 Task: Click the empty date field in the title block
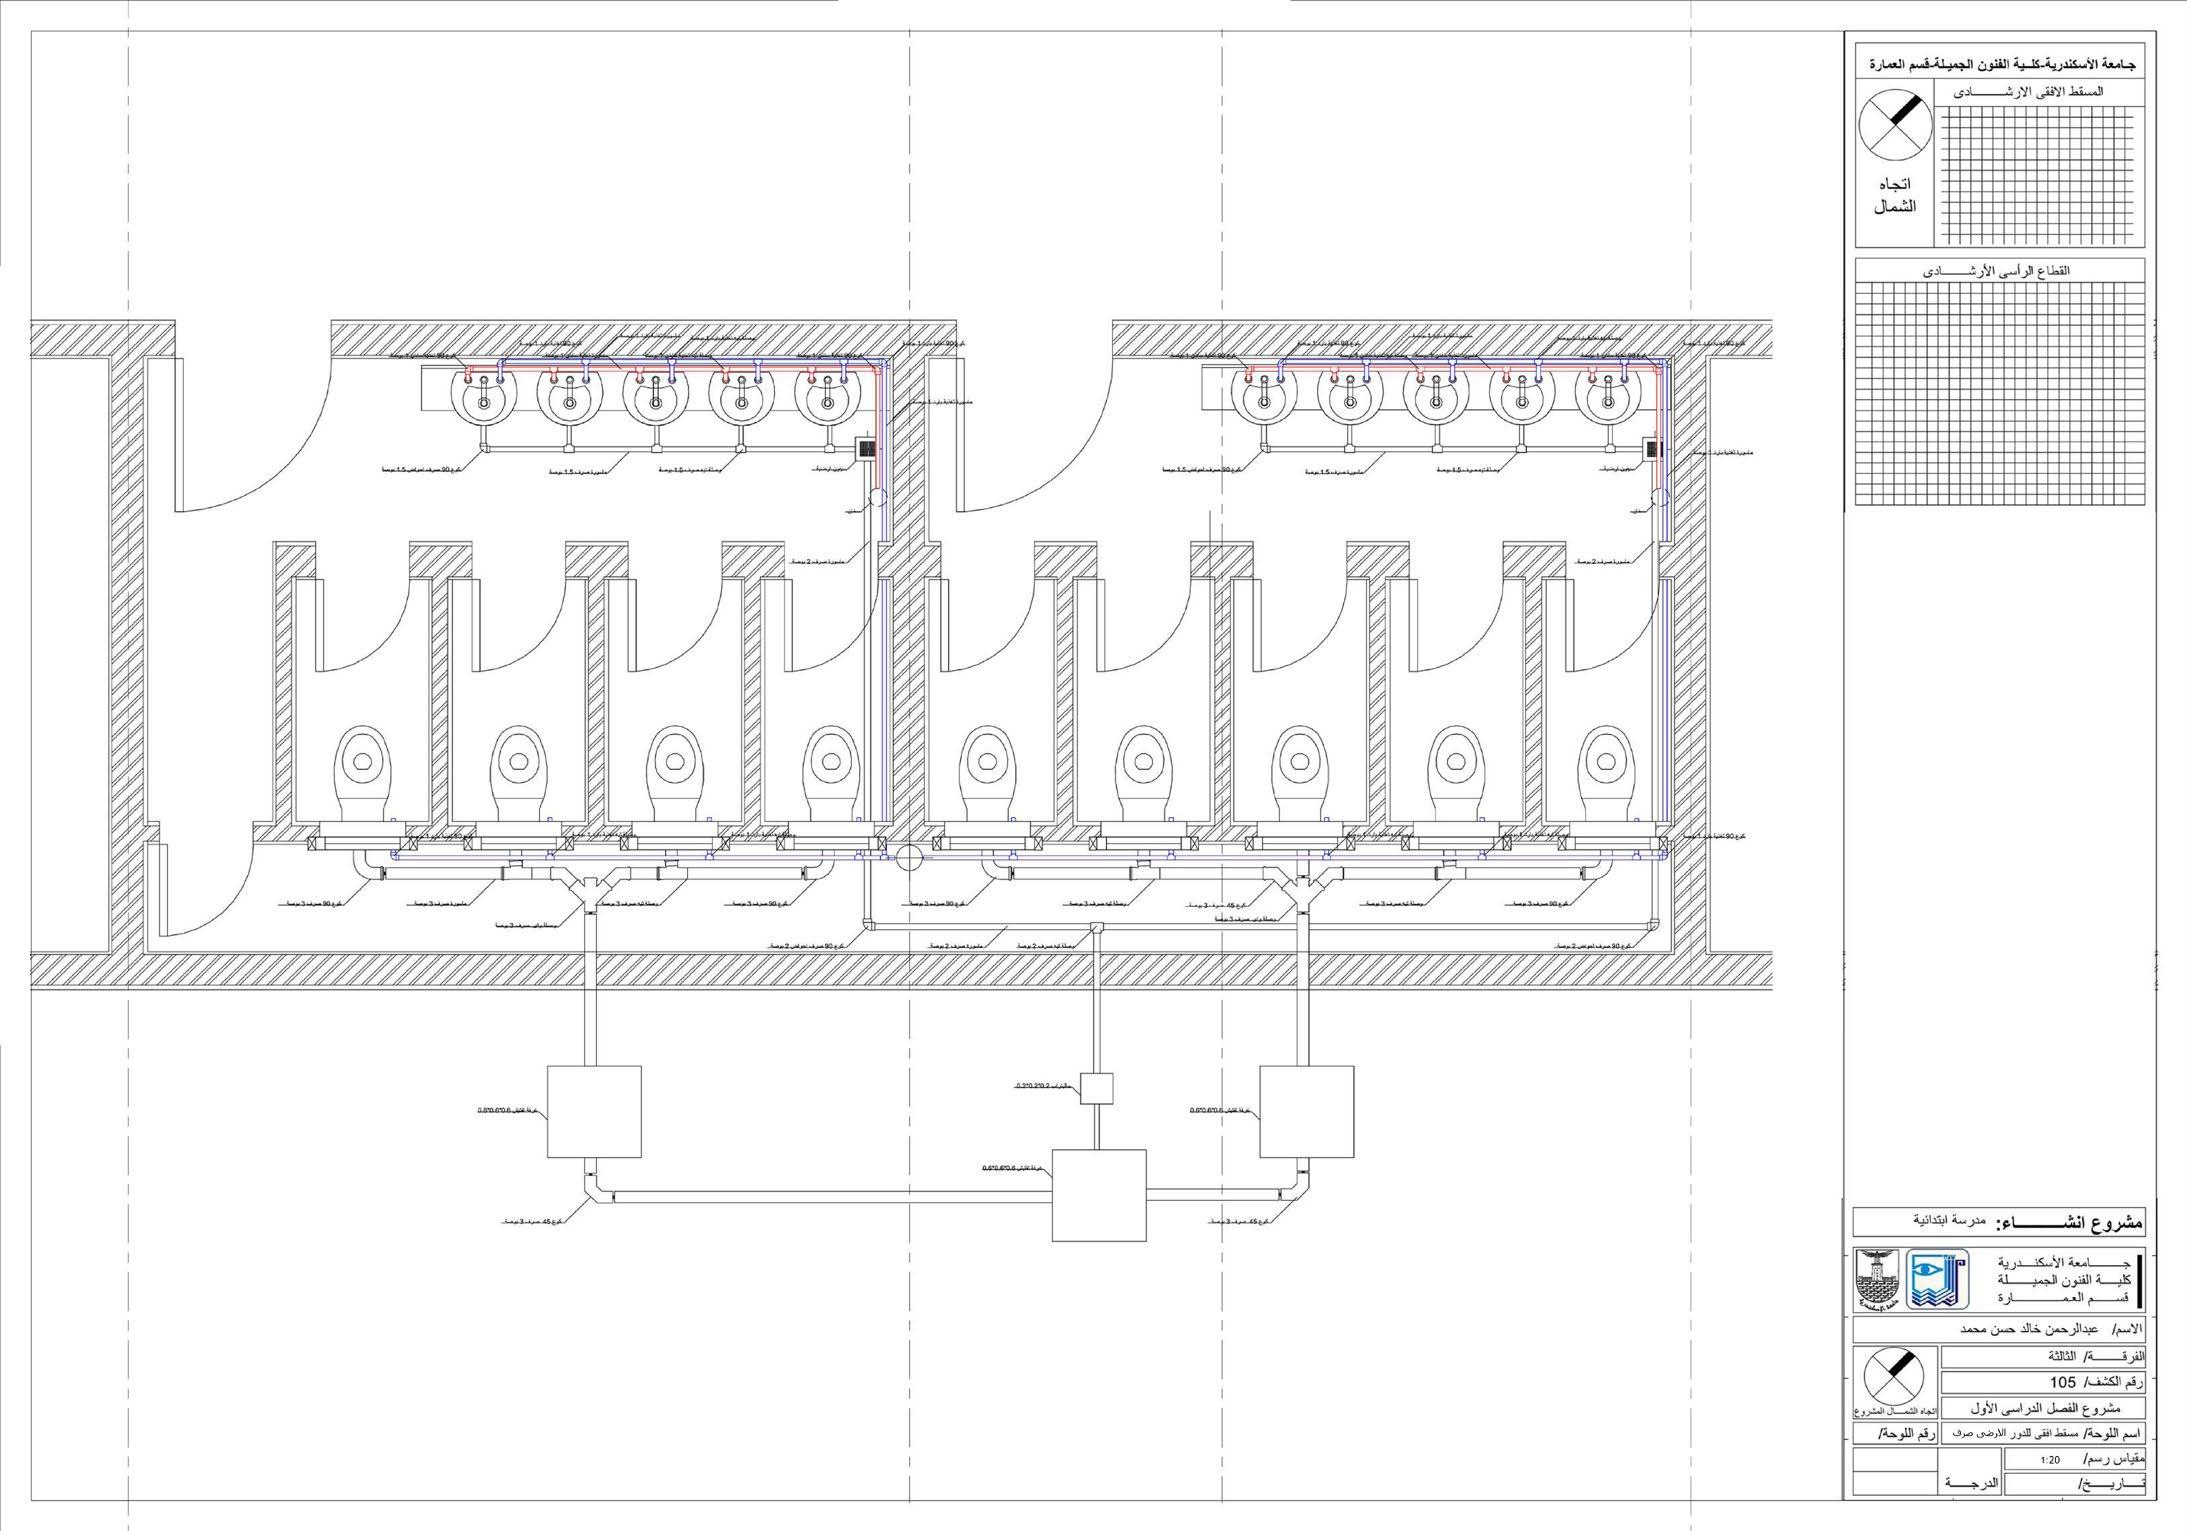coord(2040,1482)
